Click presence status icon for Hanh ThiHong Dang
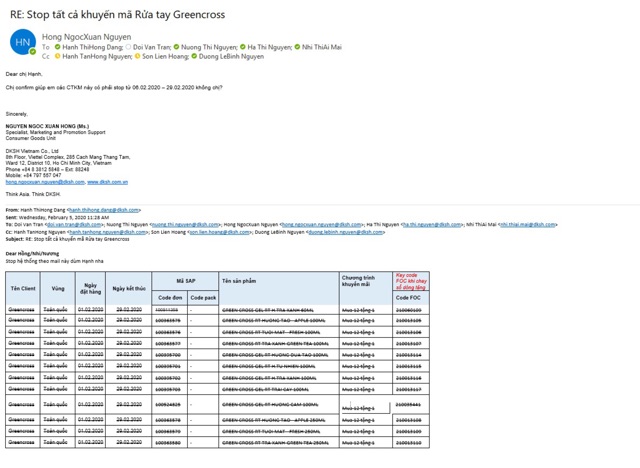The width and height of the screenshot is (640, 468). point(58,47)
